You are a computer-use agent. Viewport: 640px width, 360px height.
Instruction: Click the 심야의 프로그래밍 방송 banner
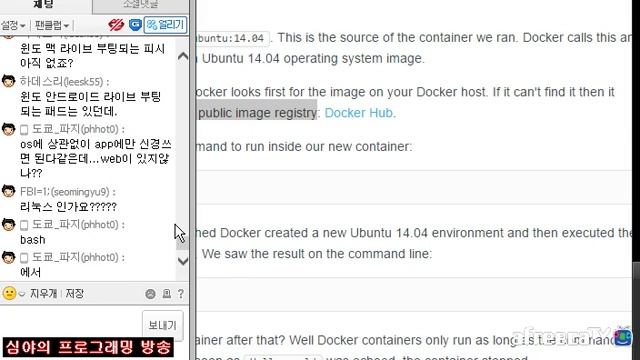click(x=88, y=347)
